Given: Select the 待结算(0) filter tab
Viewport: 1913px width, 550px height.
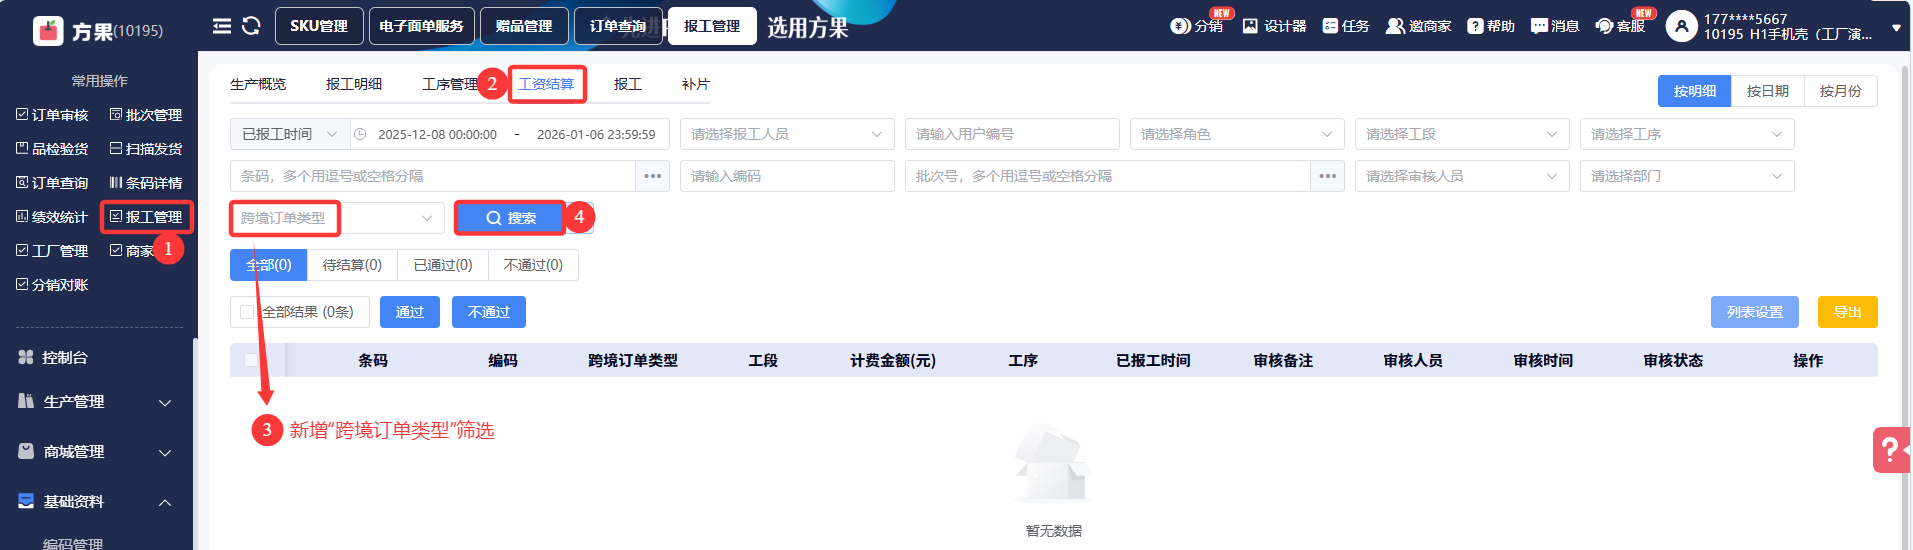Looking at the screenshot, I should pyautogui.click(x=352, y=265).
